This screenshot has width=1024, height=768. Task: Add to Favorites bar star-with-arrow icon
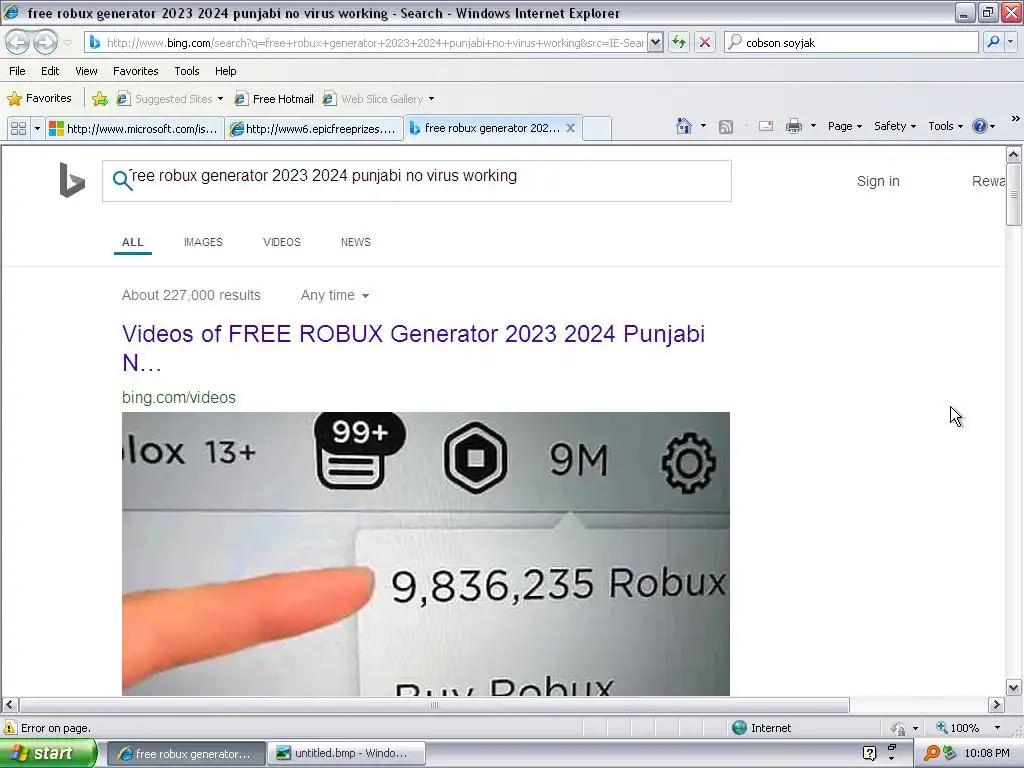(x=100, y=99)
